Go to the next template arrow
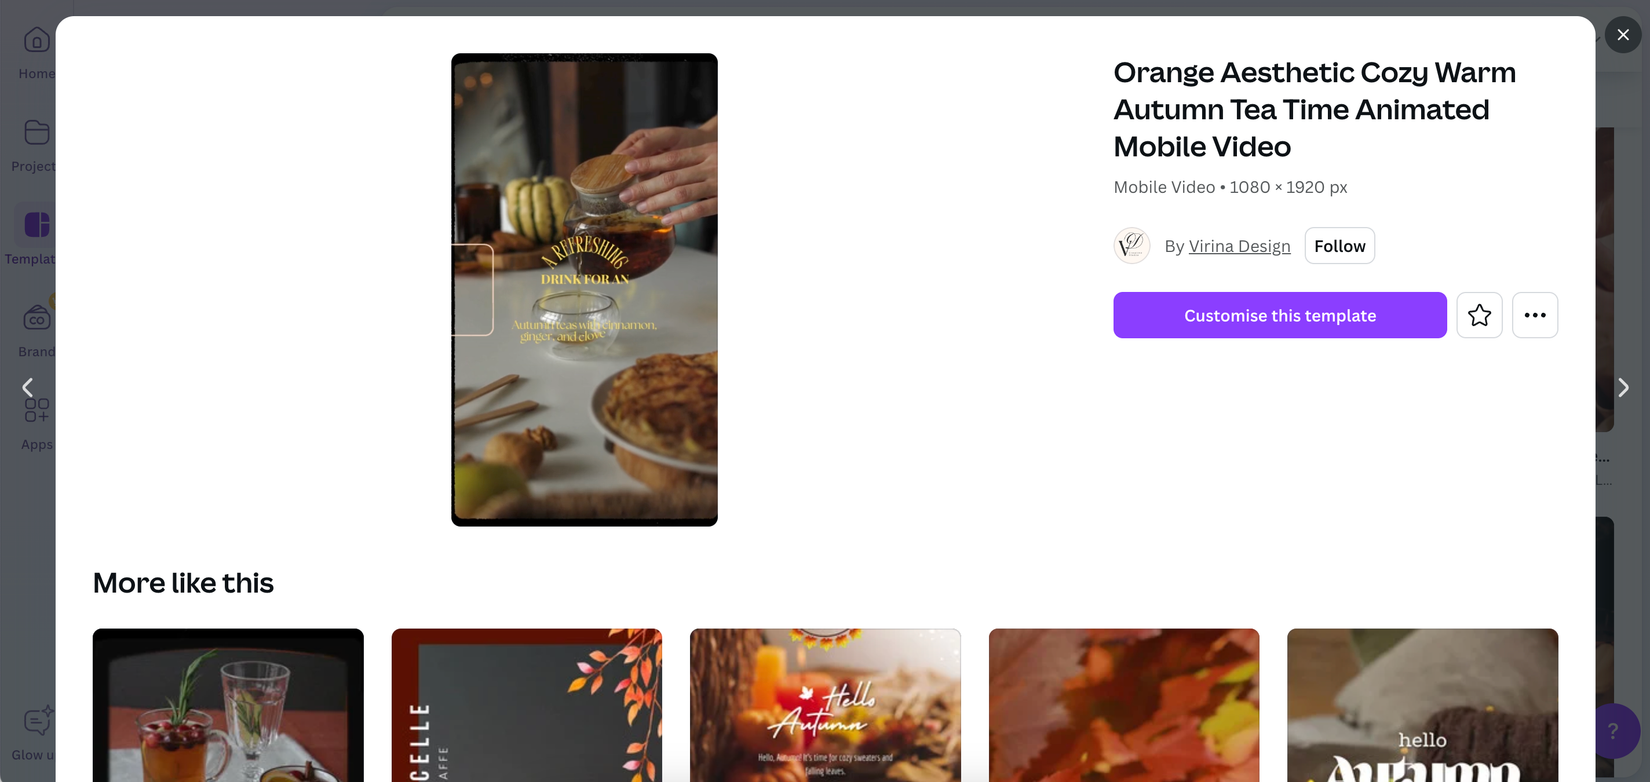Screen dimensions: 1650x782 click(x=1623, y=388)
